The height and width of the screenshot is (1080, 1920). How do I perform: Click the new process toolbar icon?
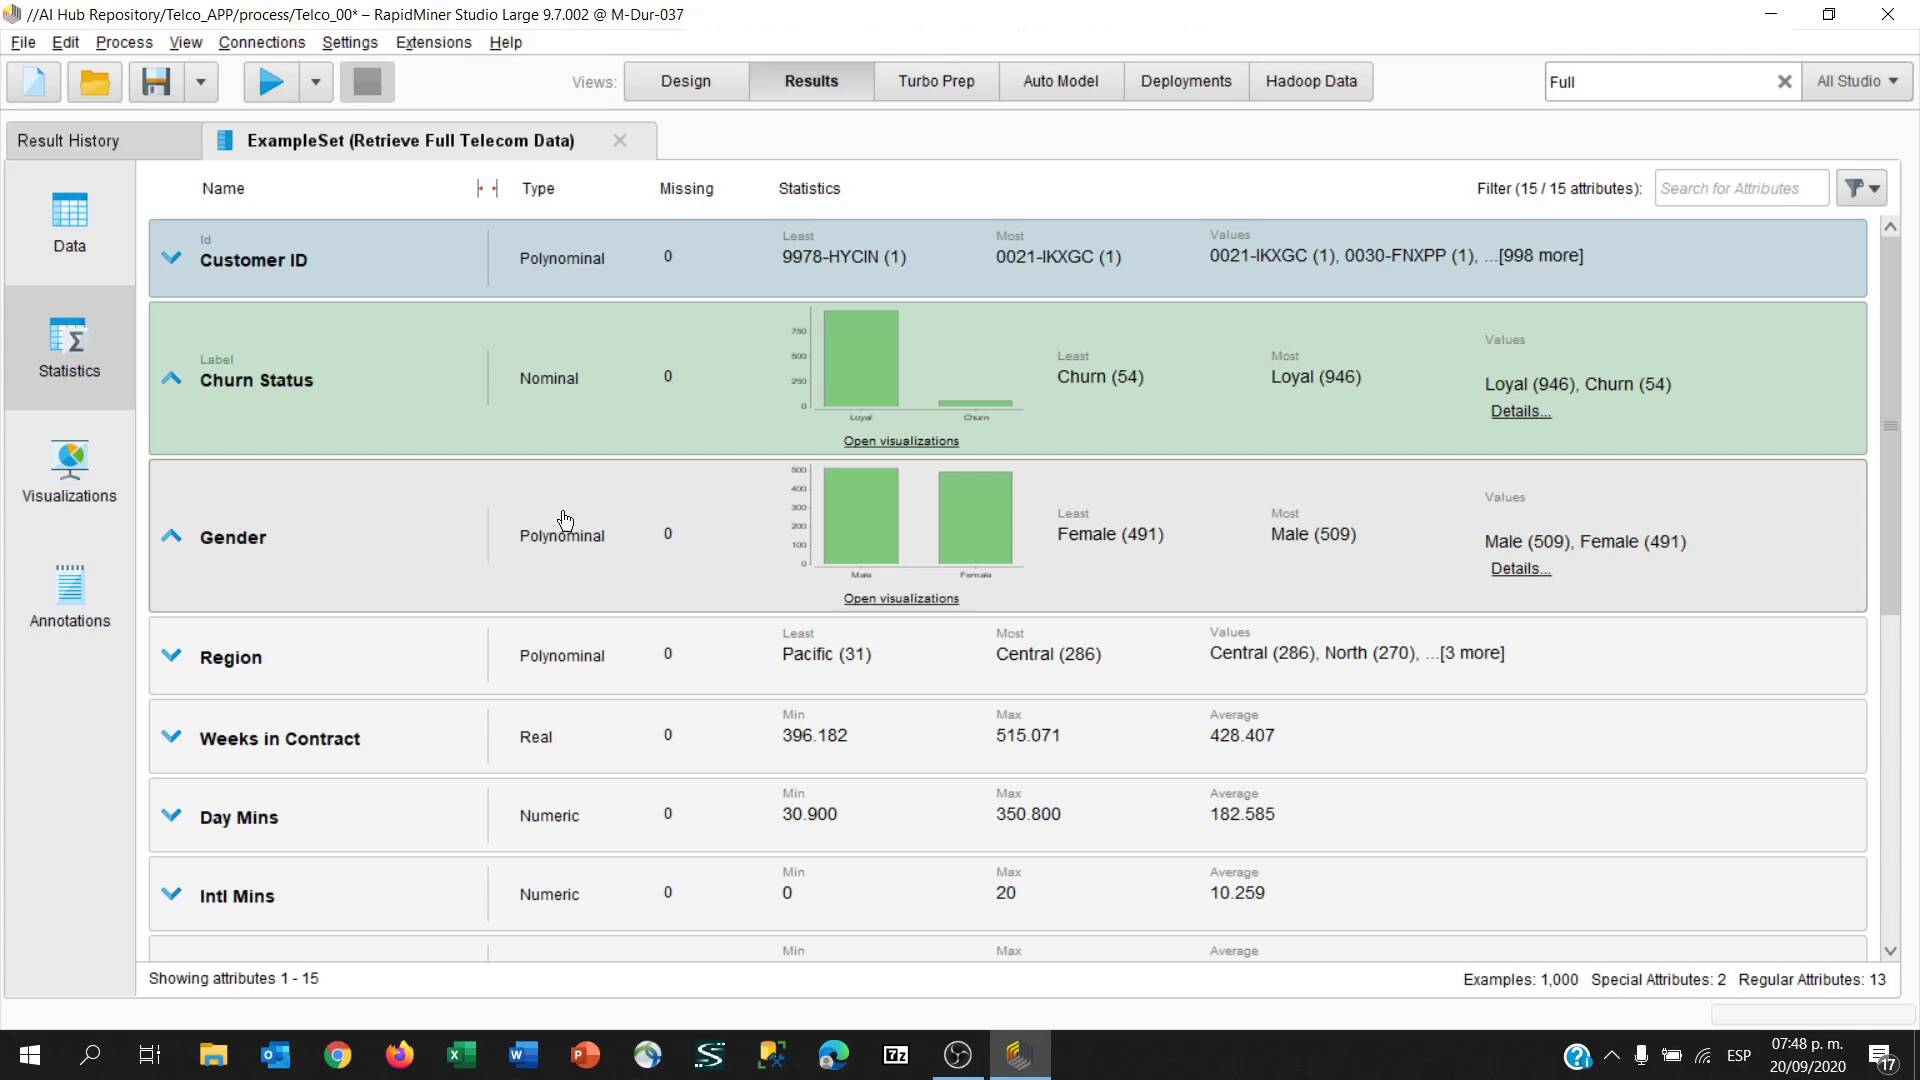34,81
